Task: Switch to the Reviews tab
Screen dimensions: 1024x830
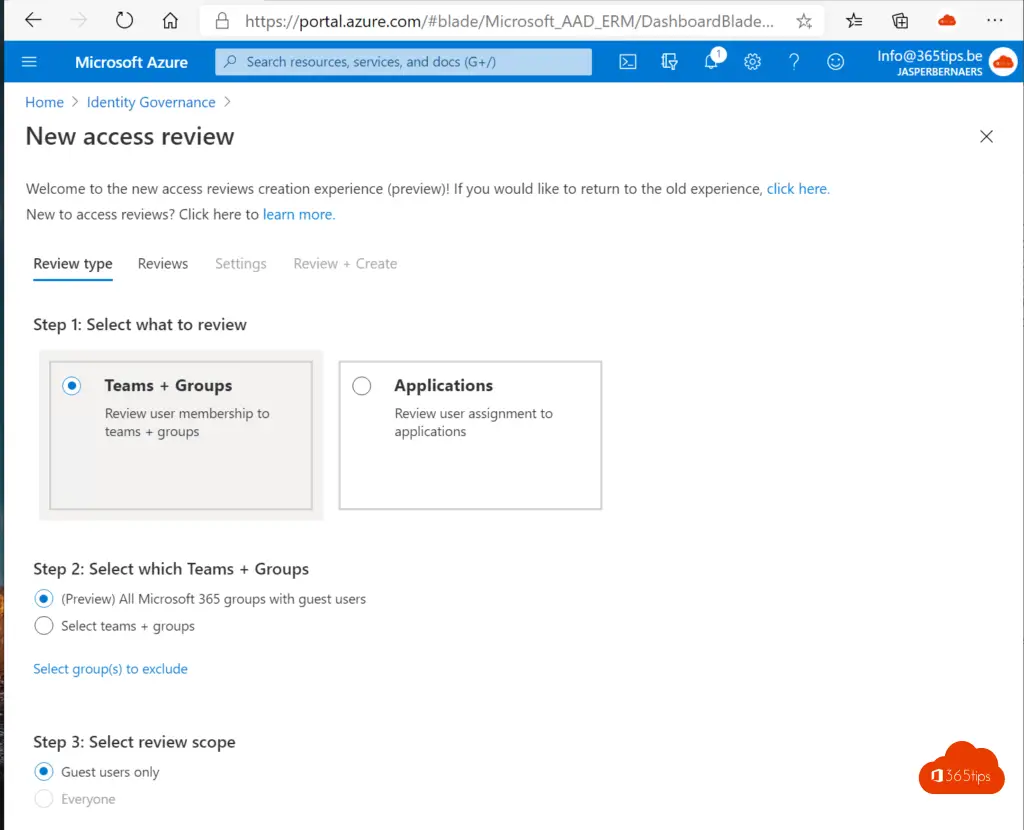Action: tap(163, 264)
